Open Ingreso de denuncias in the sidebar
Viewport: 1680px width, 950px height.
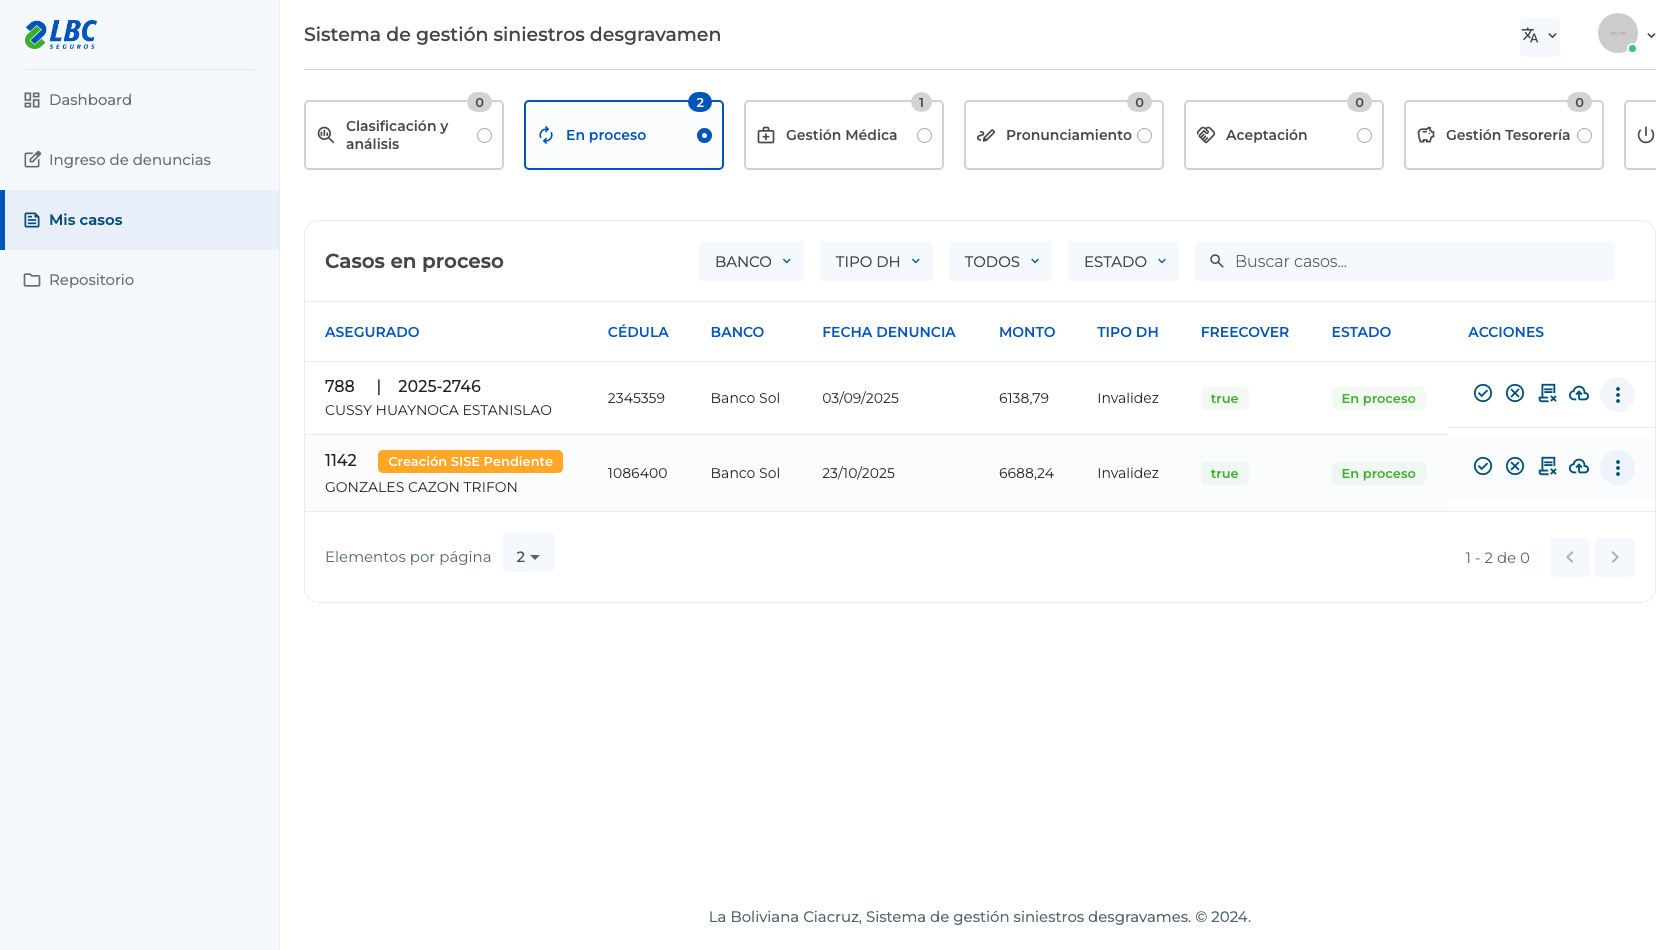[x=140, y=160]
